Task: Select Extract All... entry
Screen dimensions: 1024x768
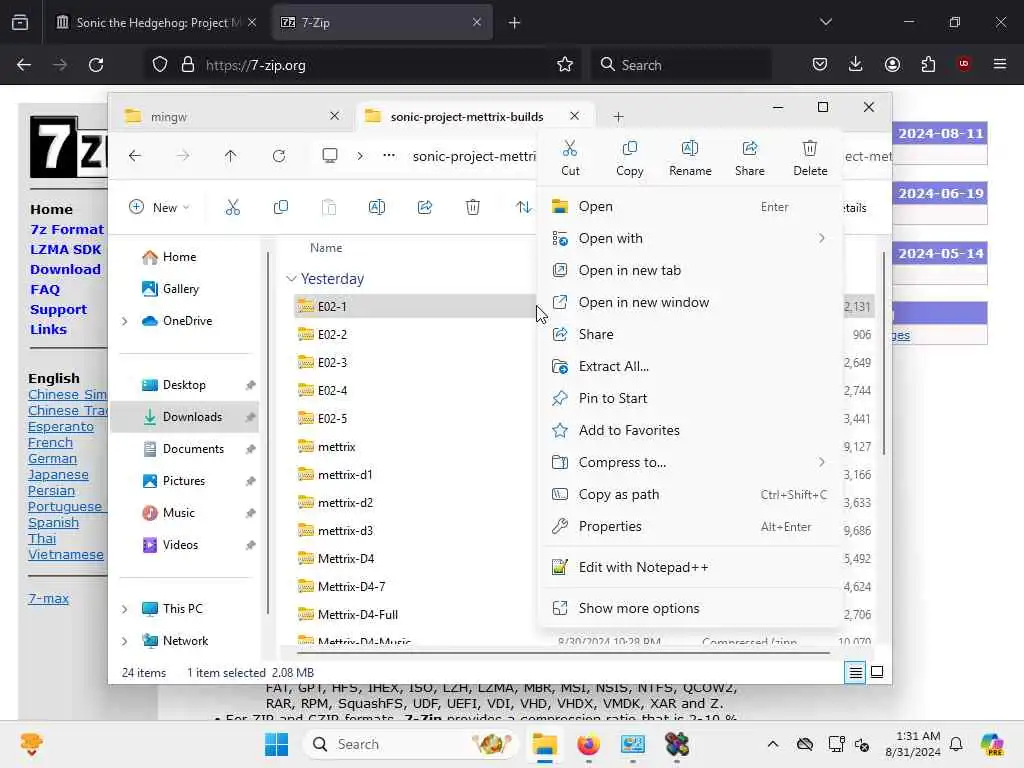Action: coord(690,366)
